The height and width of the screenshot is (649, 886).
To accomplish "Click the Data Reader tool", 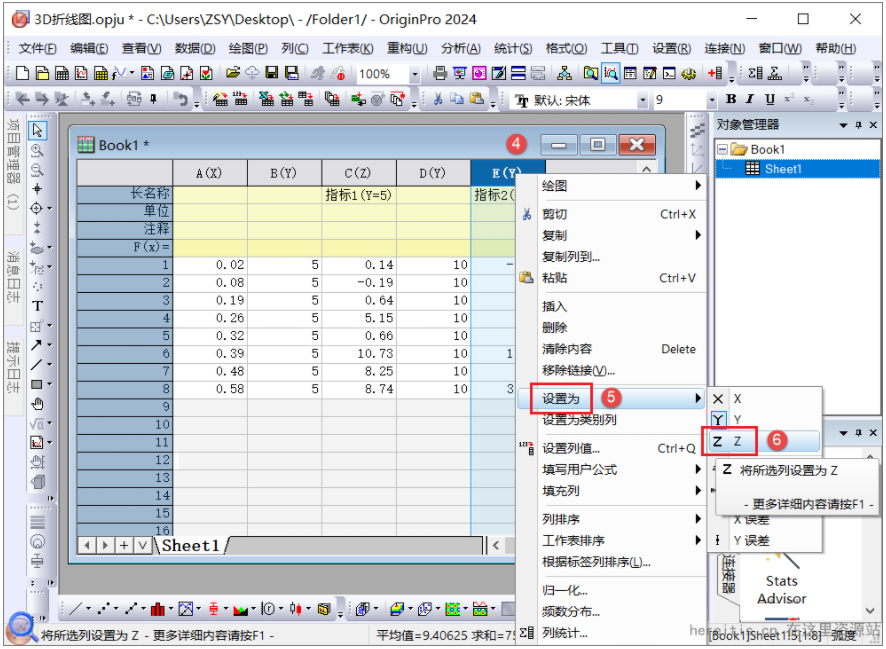I will pyautogui.click(x=37, y=208).
